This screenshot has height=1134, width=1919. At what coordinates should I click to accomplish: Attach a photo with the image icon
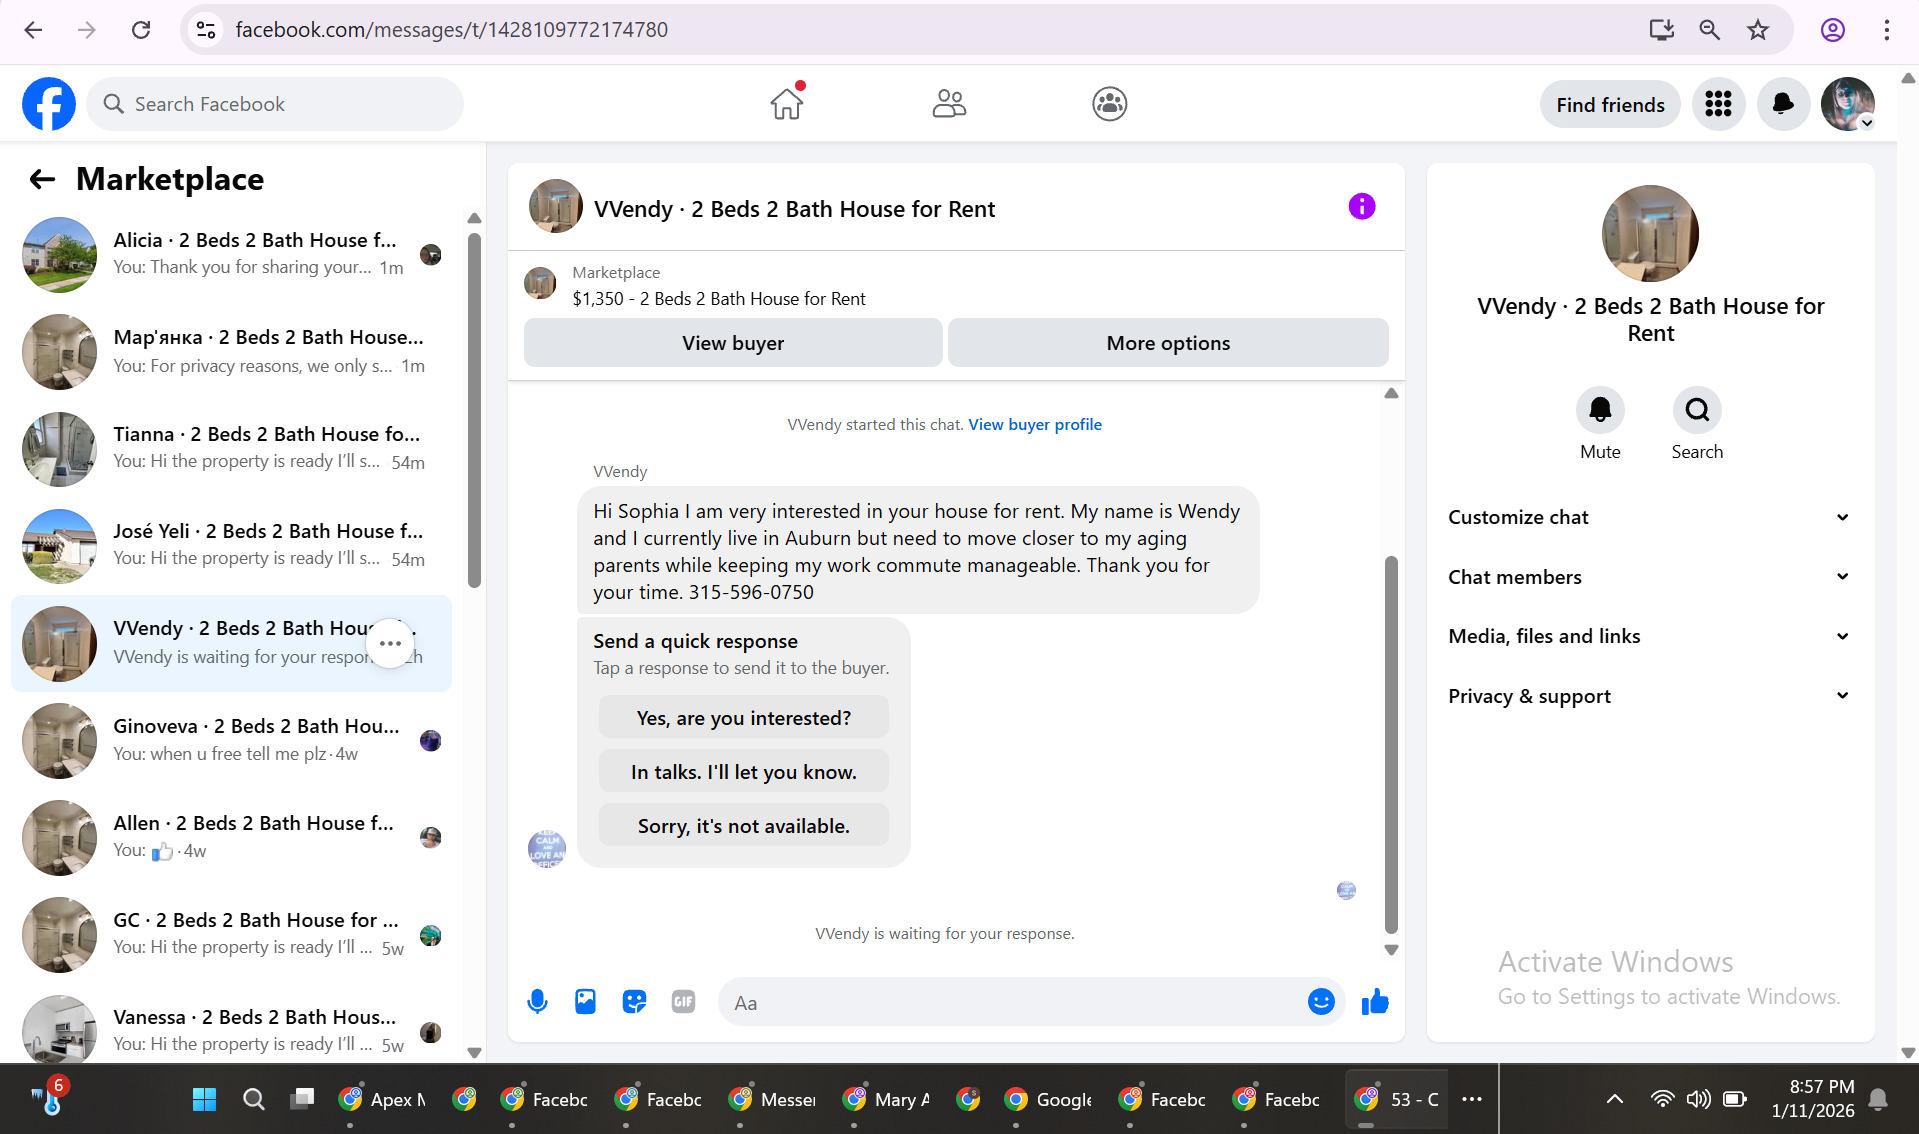tap(585, 1001)
